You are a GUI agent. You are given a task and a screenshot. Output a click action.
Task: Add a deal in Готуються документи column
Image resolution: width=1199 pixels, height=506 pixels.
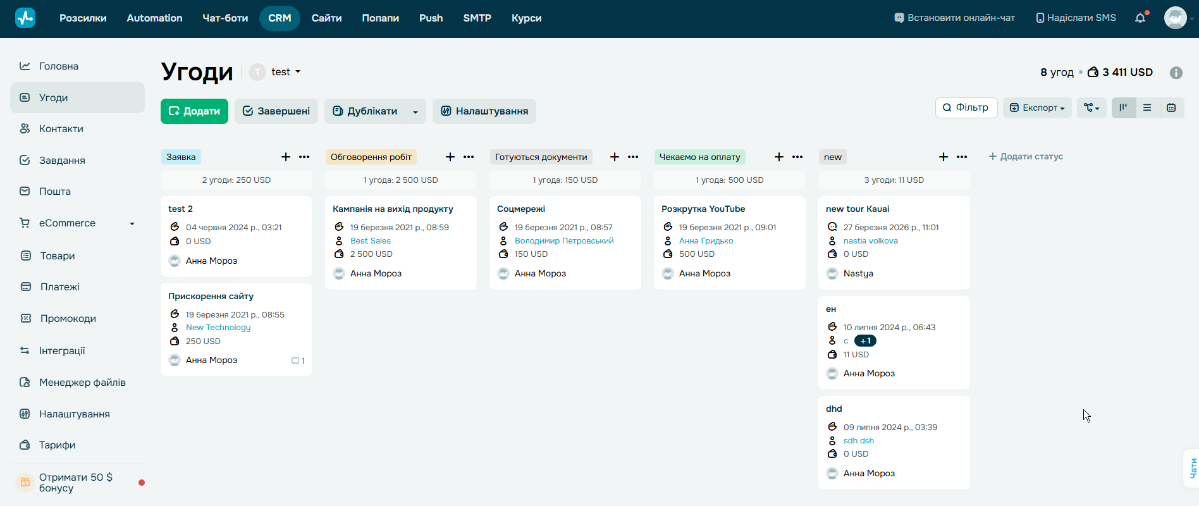614,157
